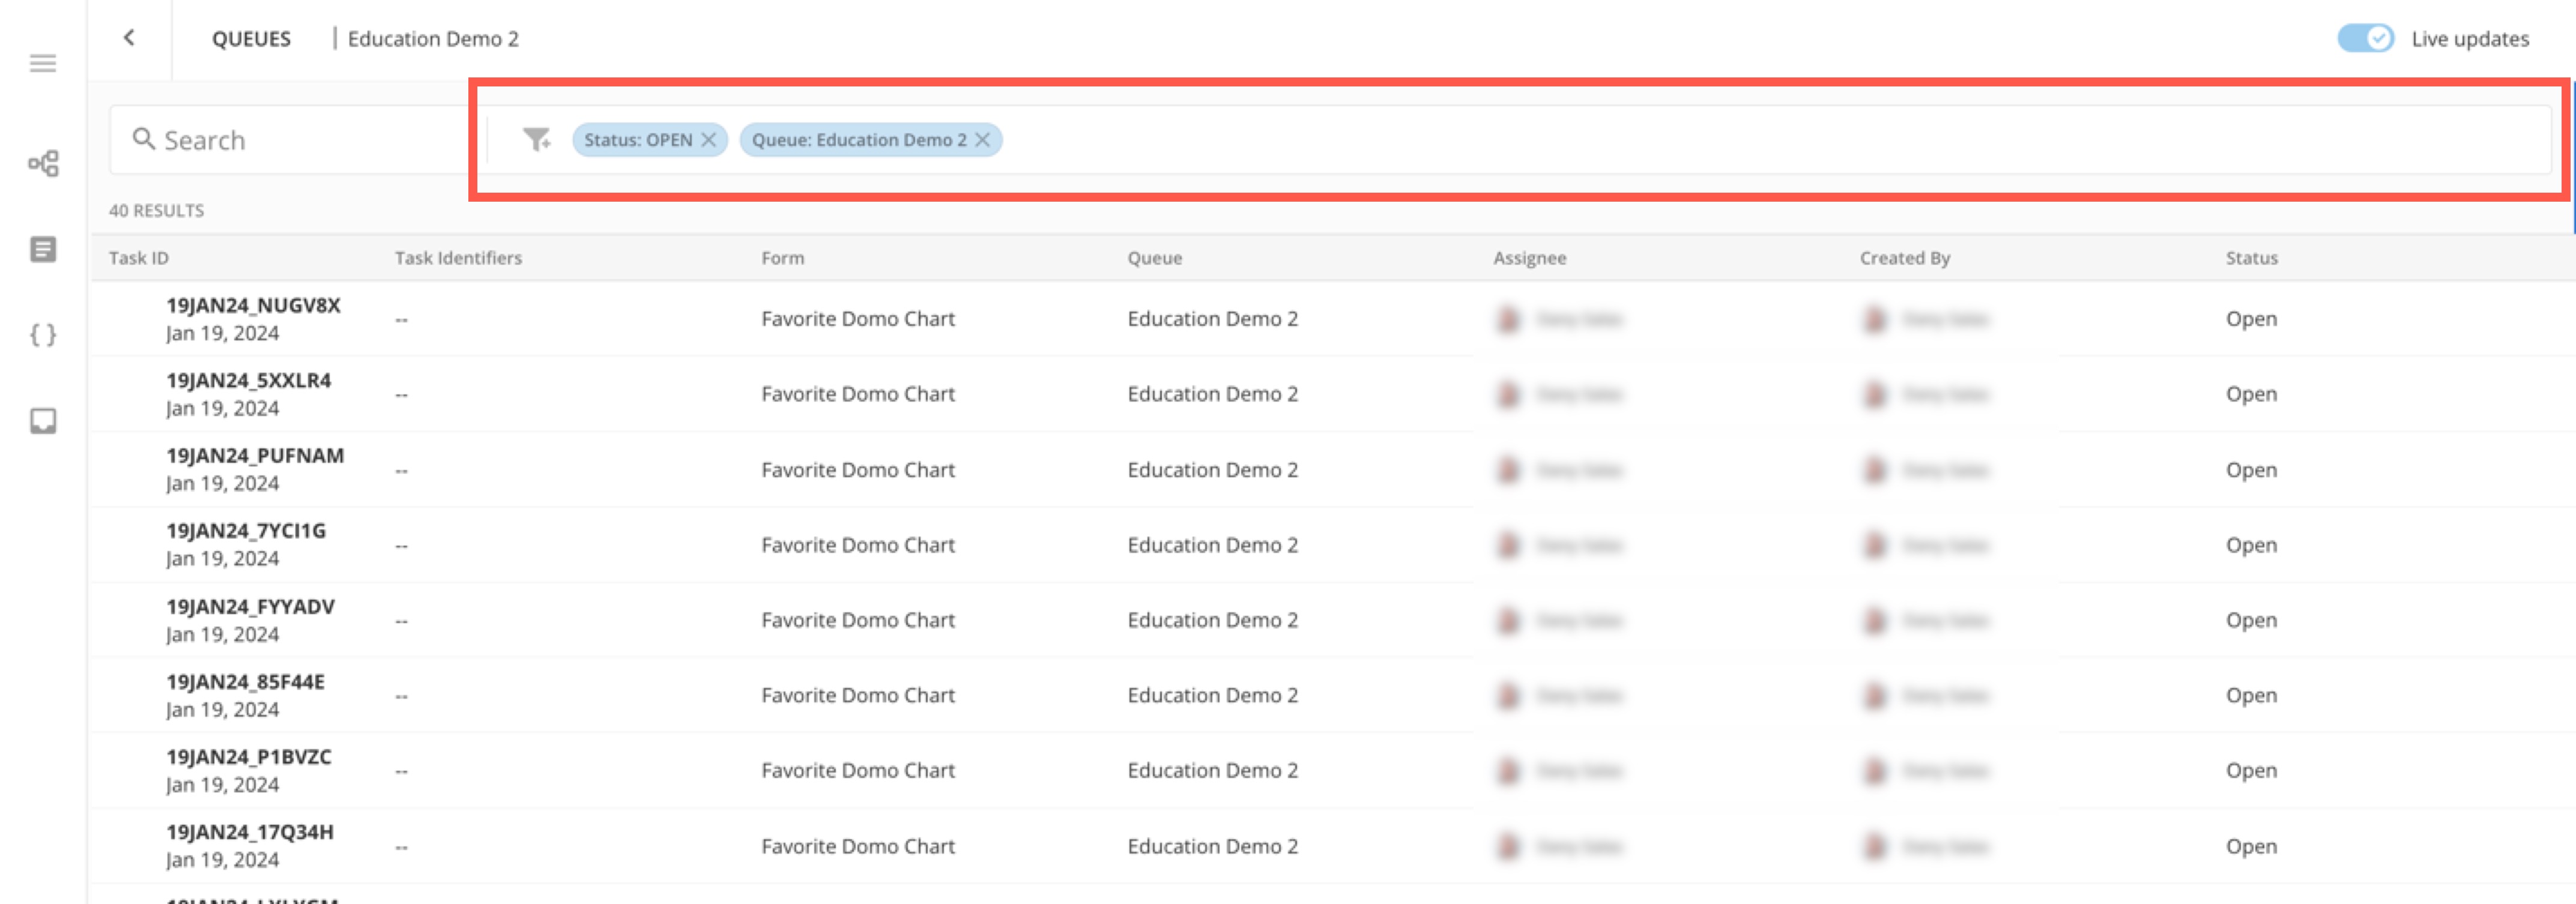Open the forms document icon in sidebar

click(x=43, y=249)
